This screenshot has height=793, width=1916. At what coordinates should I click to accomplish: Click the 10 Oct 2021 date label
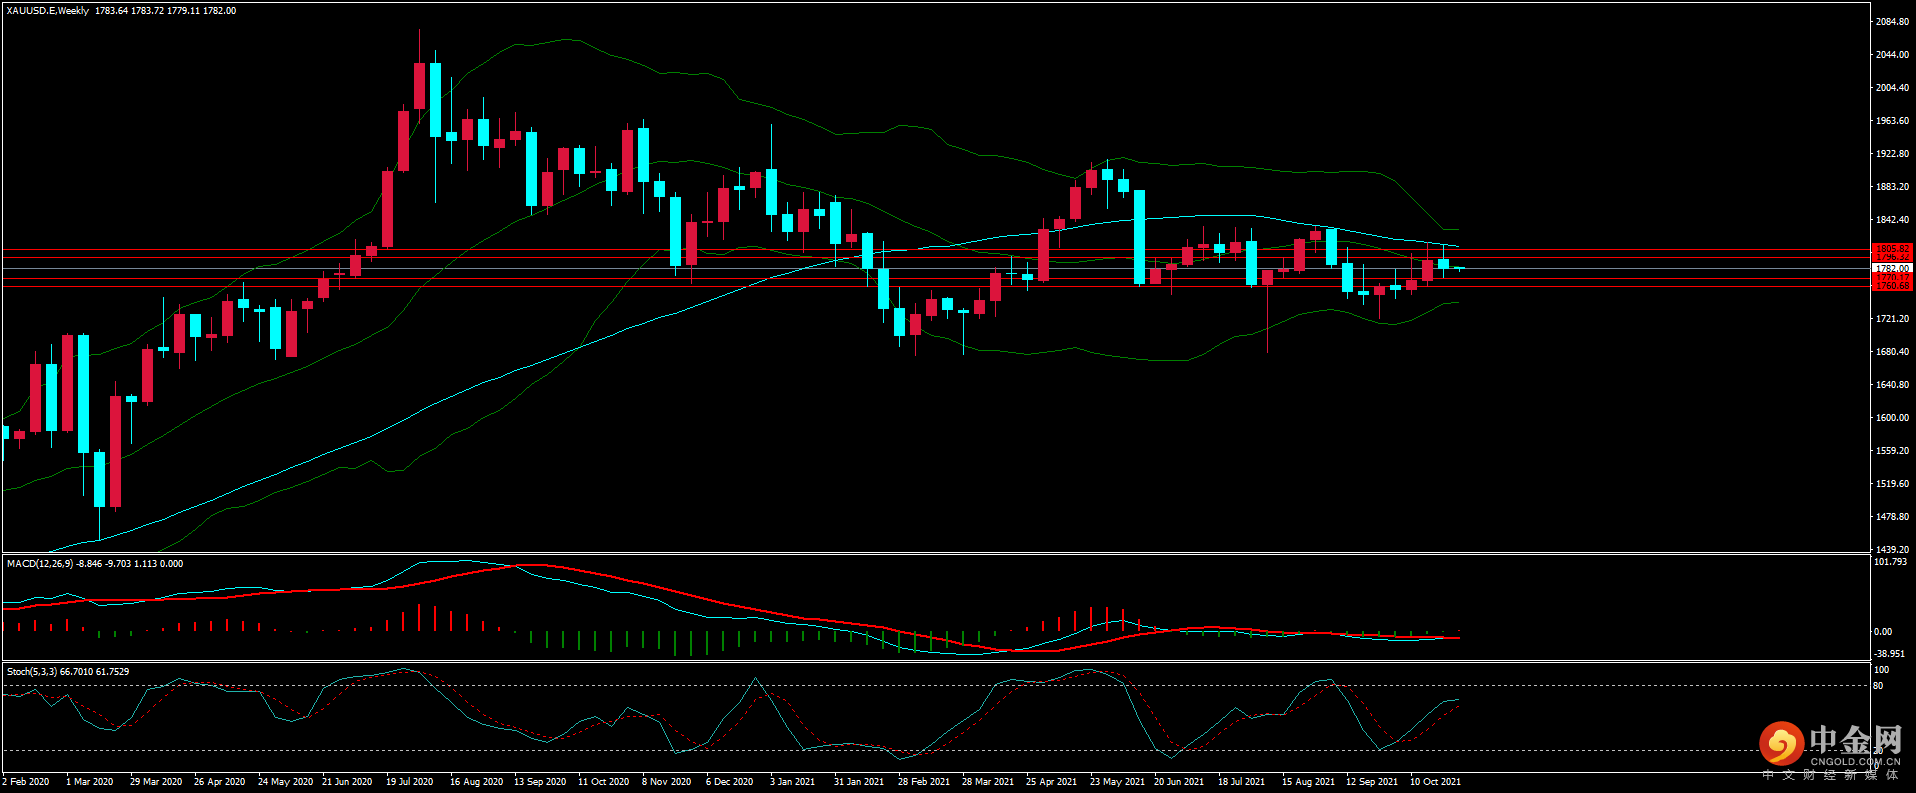(1436, 782)
